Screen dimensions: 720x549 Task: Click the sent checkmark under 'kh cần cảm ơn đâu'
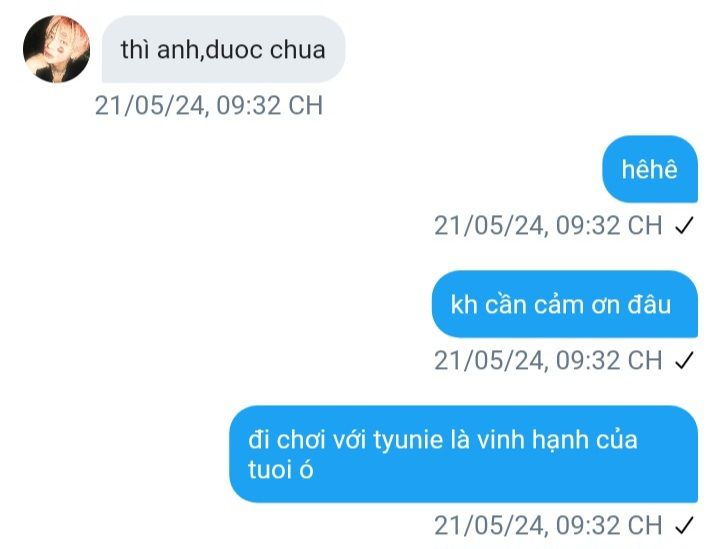684,360
